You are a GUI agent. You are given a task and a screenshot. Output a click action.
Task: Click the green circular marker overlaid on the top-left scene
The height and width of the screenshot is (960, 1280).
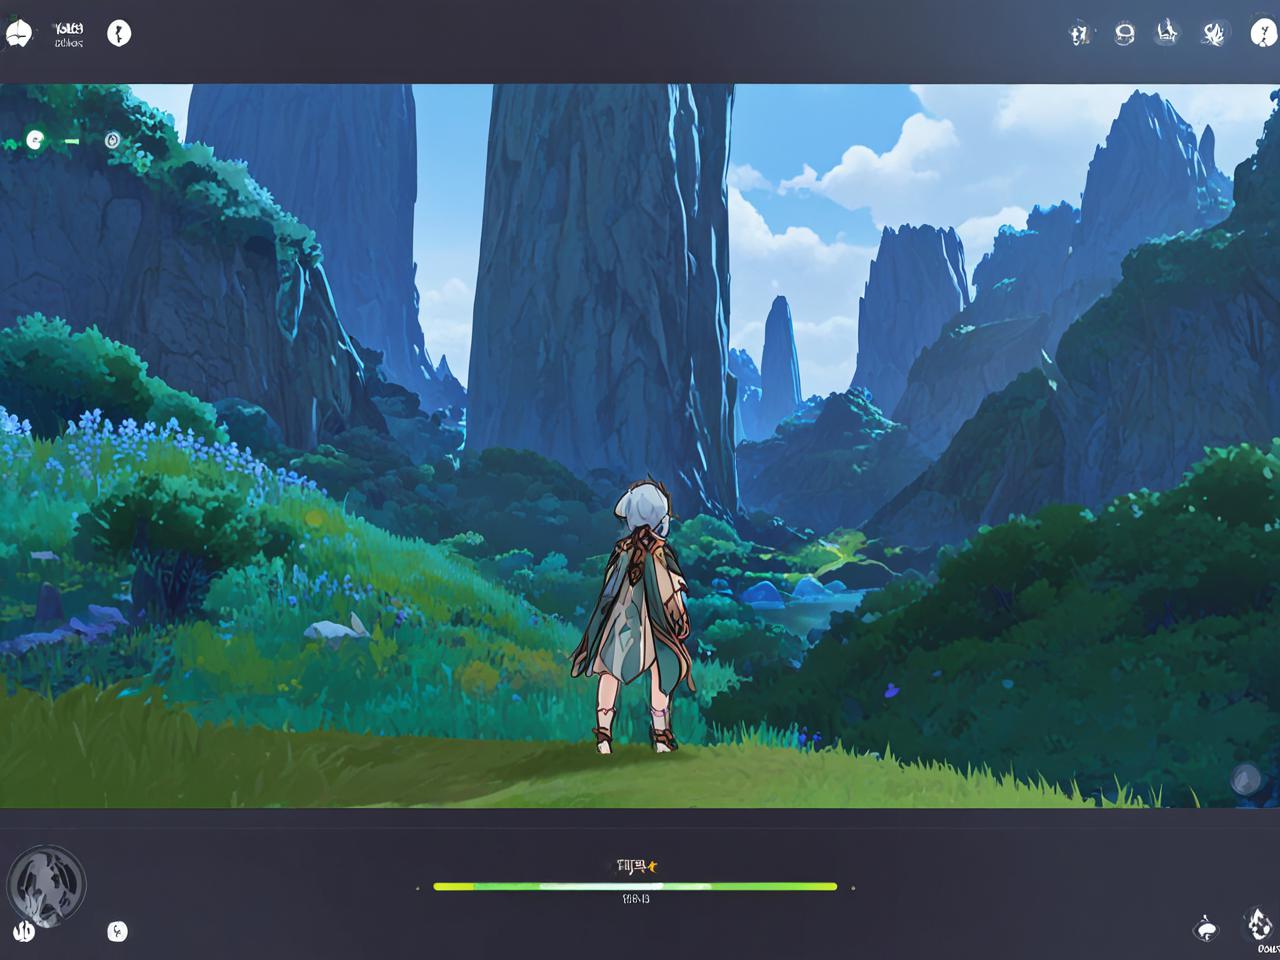pyautogui.click(x=35, y=140)
